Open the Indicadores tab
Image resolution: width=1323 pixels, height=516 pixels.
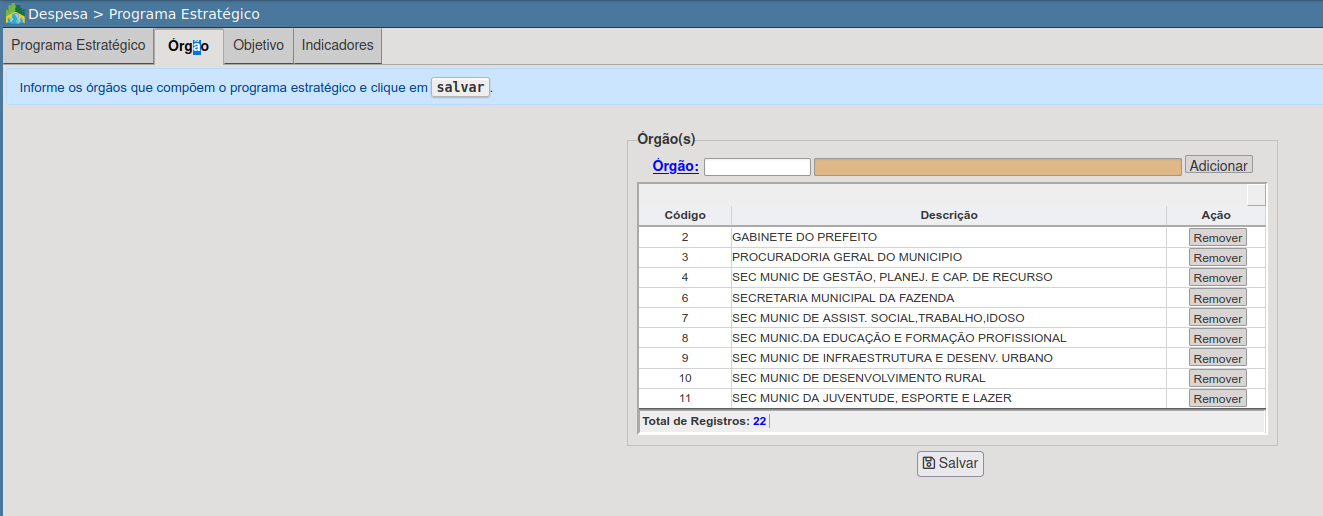(337, 46)
